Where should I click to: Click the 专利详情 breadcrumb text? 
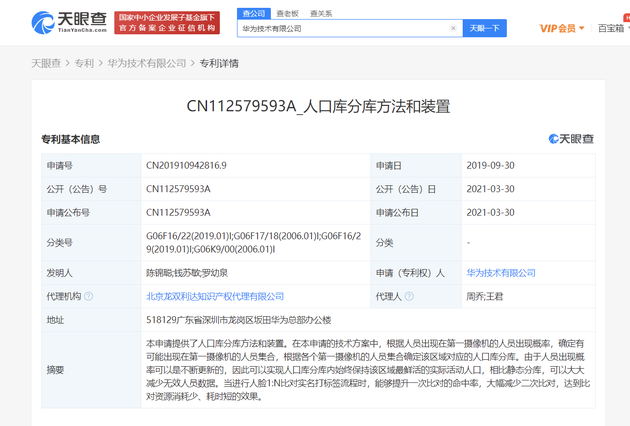[219, 63]
